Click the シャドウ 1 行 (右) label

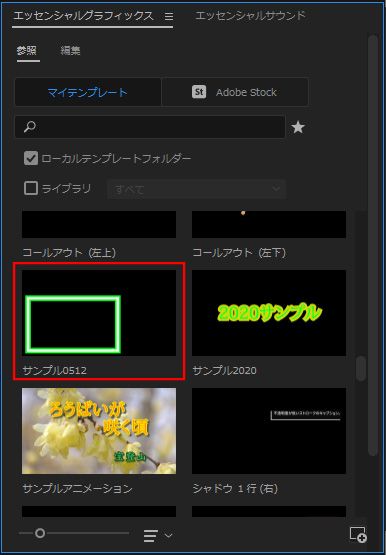pos(235,489)
